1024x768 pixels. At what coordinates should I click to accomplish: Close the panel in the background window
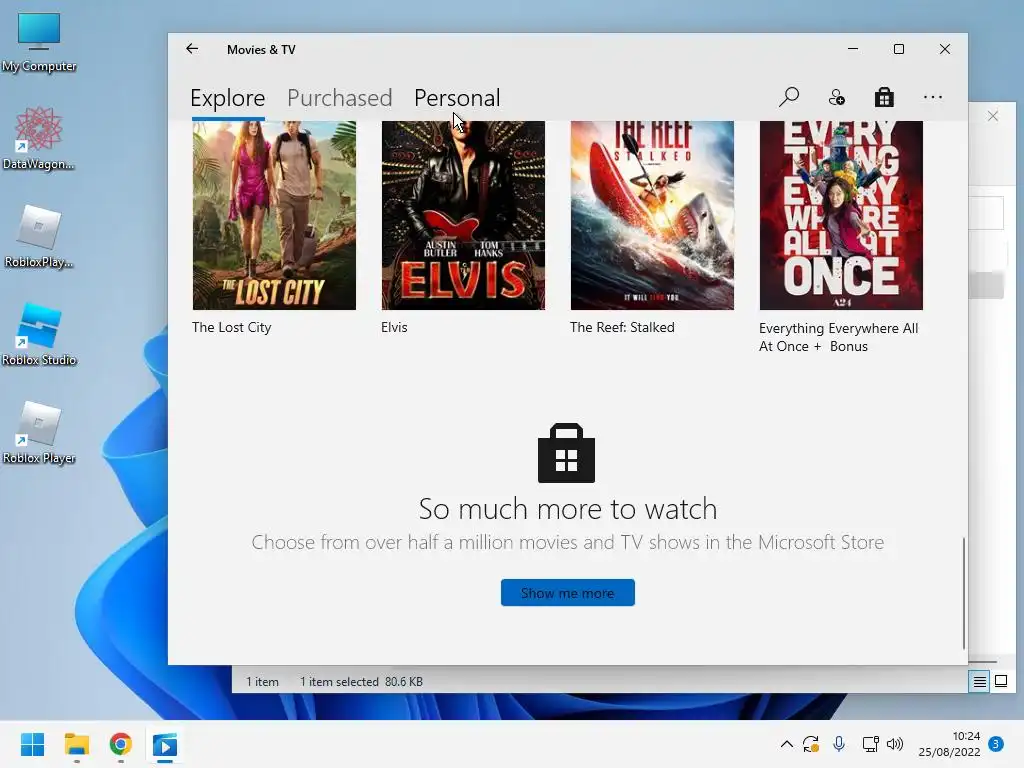tap(993, 116)
